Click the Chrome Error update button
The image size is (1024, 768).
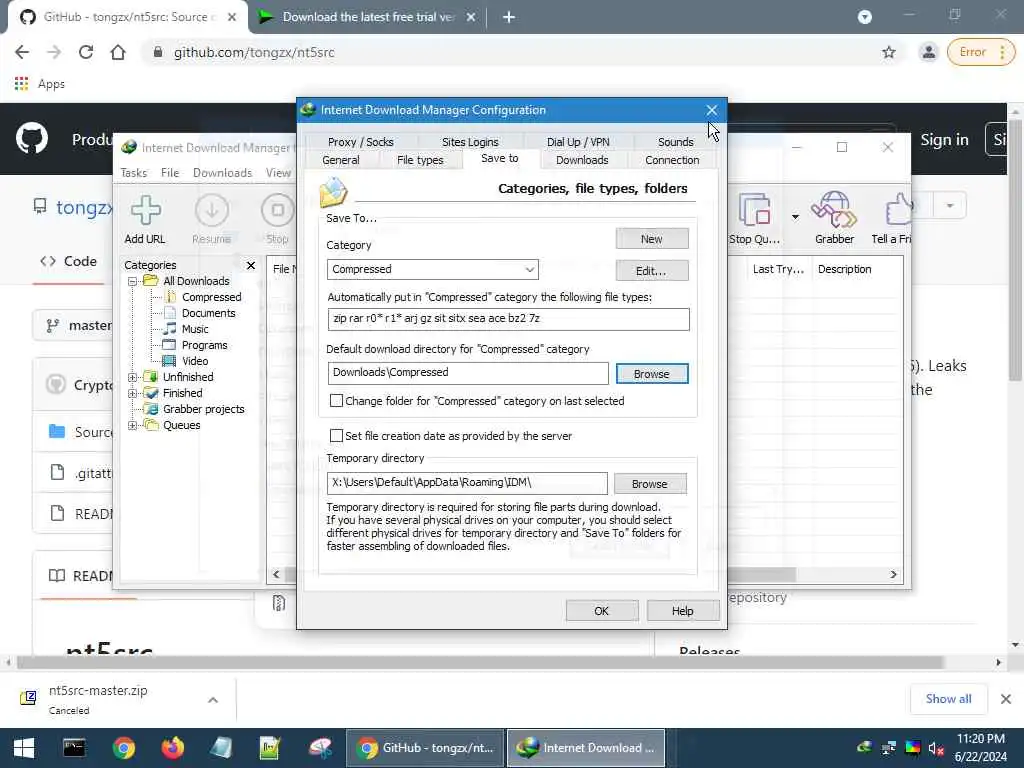pyautogui.click(x=981, y=52)
